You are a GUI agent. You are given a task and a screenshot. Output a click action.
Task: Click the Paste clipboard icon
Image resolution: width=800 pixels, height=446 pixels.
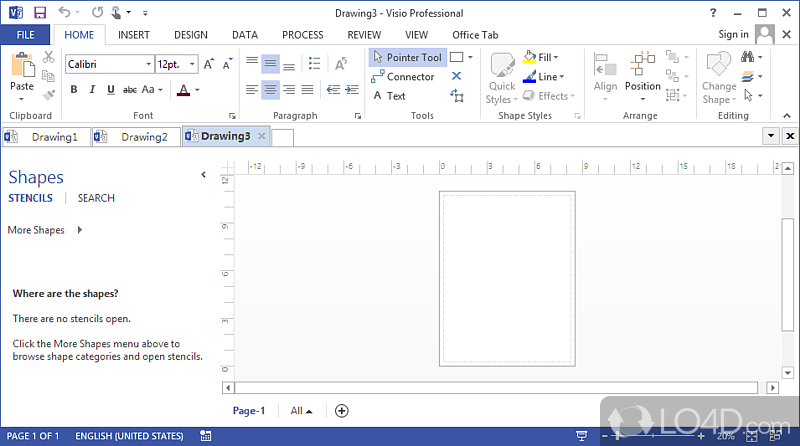click(x=22, y=66)
